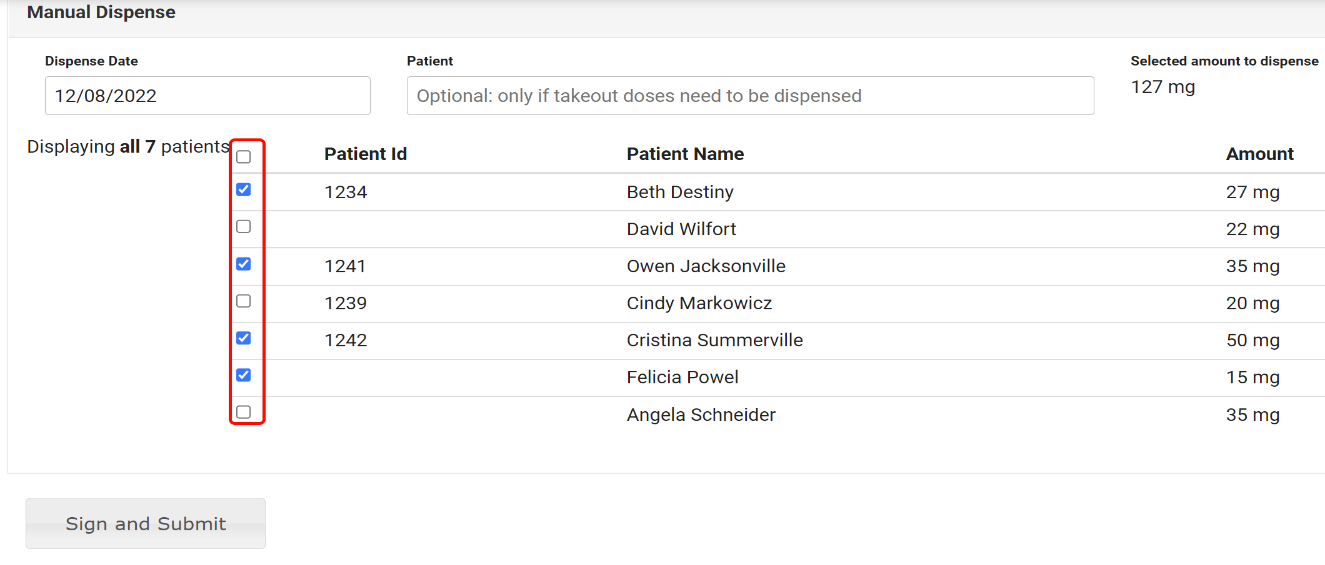Check Cindy Markowicz's checkbox
The height and width of the screenshot is (565, 1325).
243,301
